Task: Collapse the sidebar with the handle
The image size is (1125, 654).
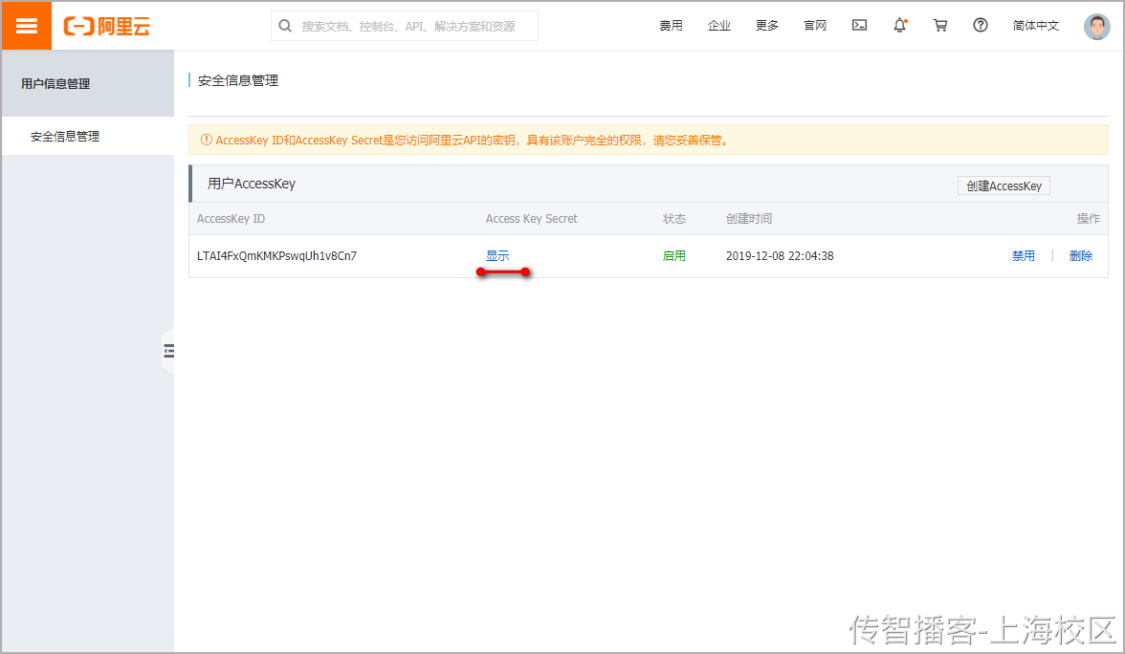Action: pyautogui.click(x=169, y=351)
